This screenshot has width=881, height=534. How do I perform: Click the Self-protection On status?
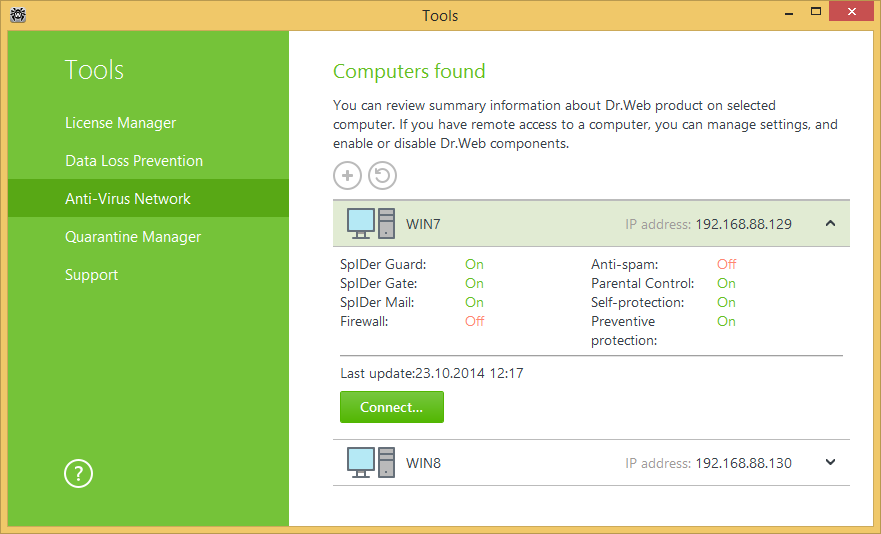point(726,302)
